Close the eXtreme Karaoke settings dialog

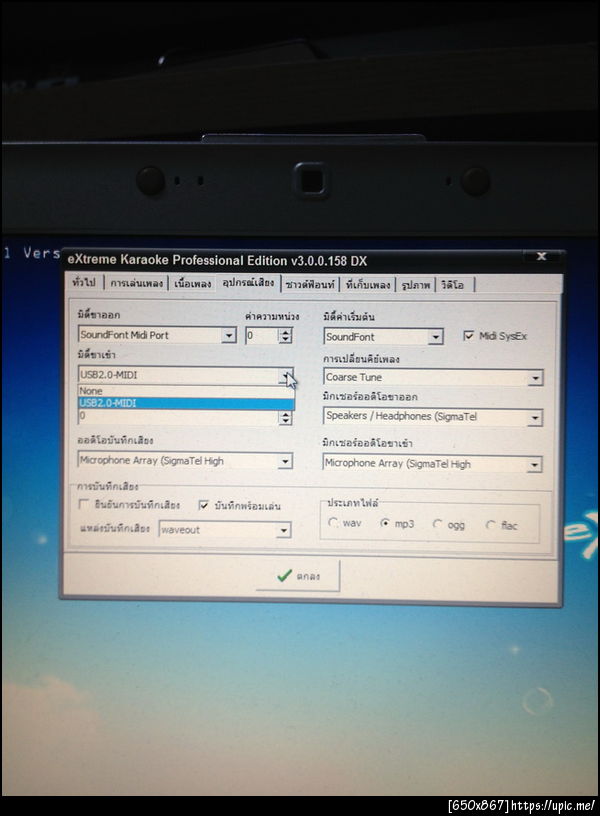click(x=541, y=256)
